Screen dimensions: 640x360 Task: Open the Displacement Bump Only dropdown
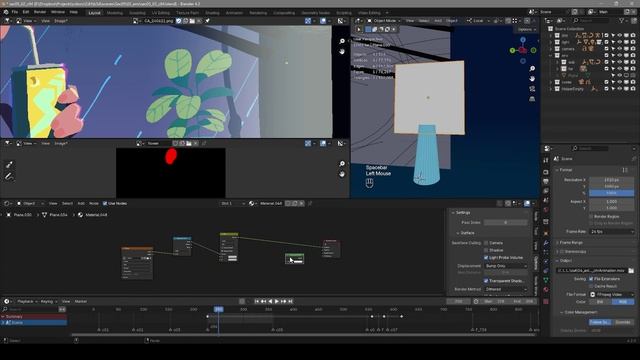505,266
